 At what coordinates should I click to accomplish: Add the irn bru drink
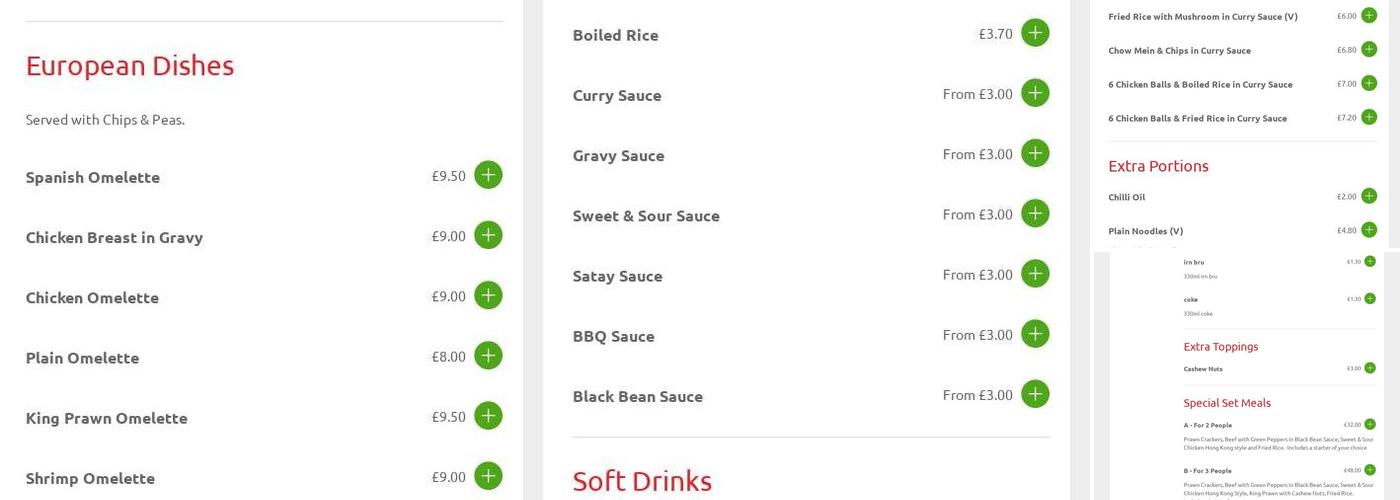(x=1369, y=262)
